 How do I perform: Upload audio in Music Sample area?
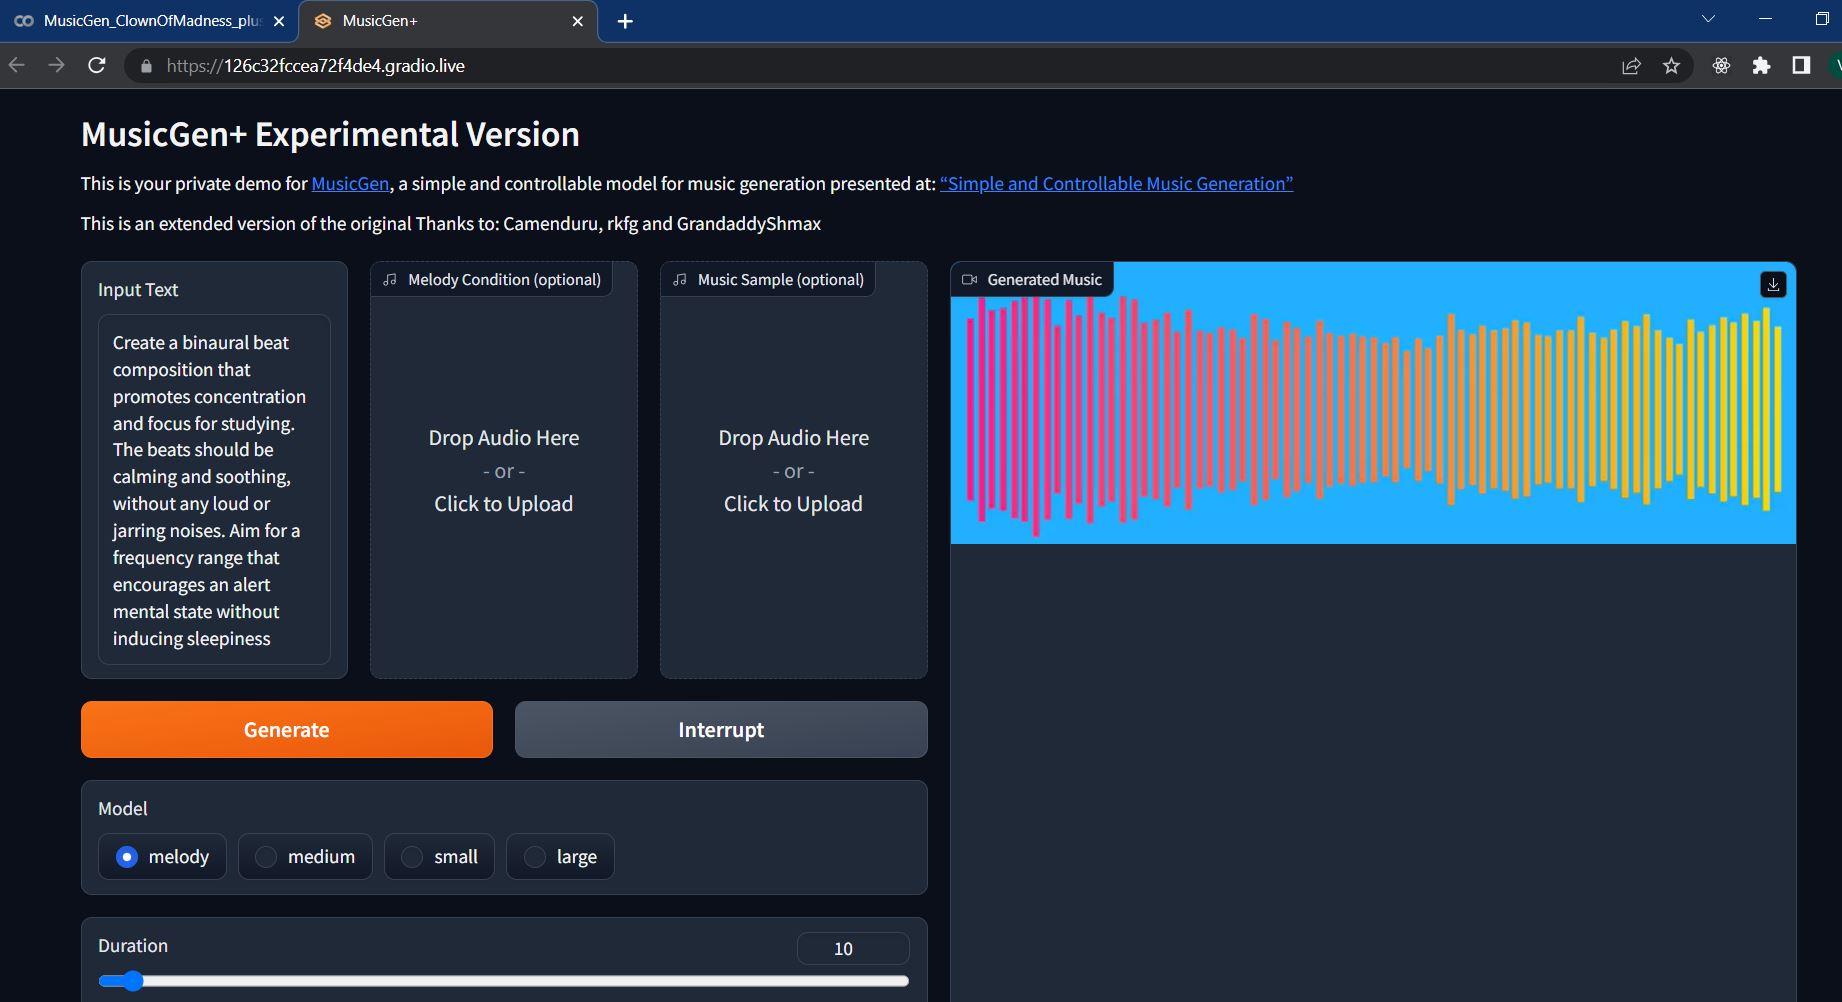tap(794, 470)
